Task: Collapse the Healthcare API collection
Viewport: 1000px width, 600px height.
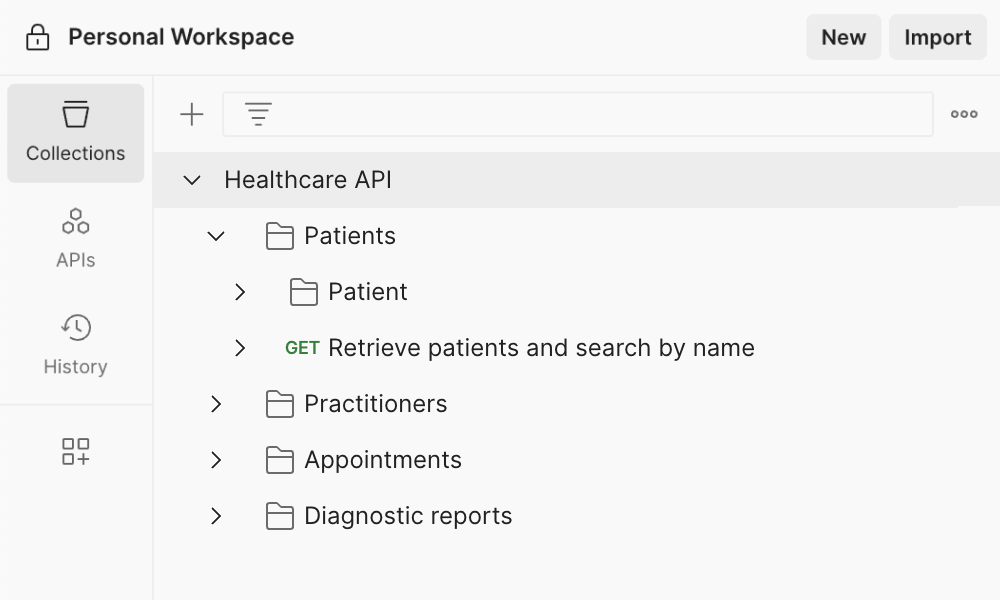Action: [192, 180]
